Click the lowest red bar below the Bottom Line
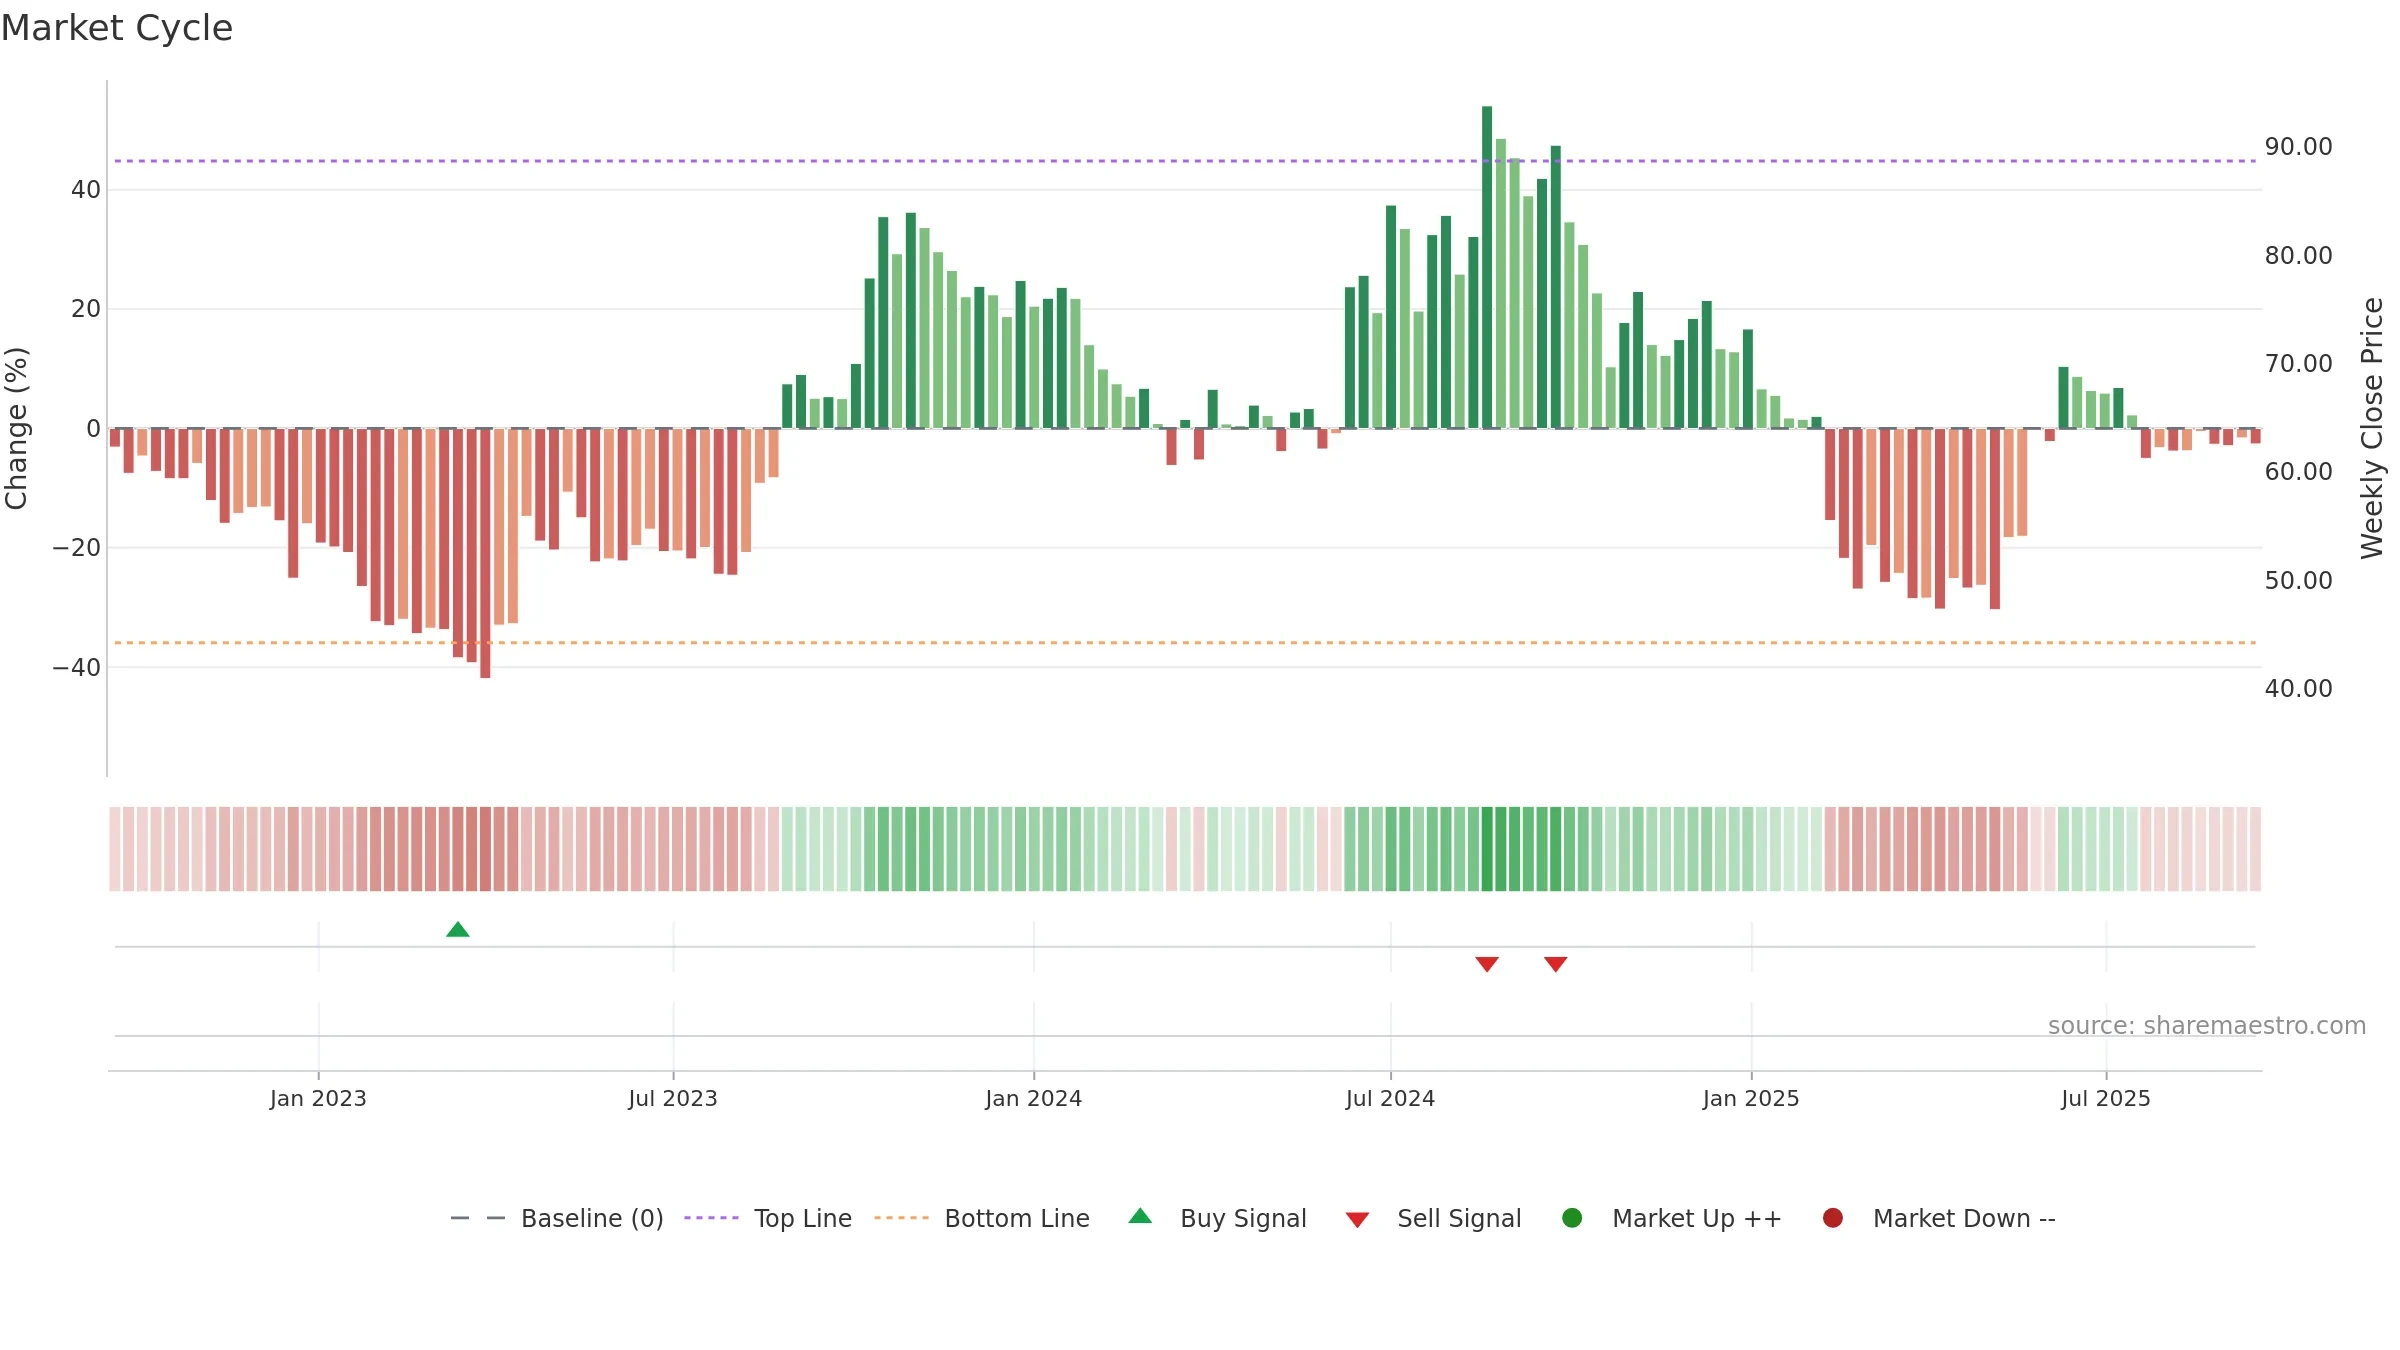Viewport: 2400px width, 1350px height. coord(485,553)
